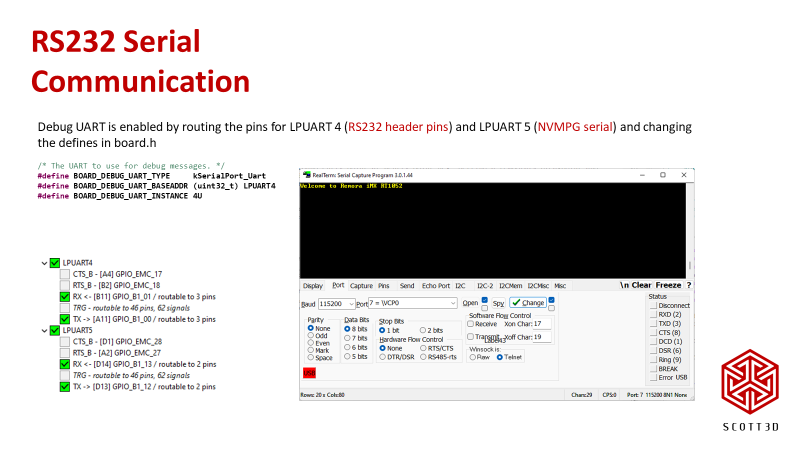The height and width of the screenshot is (450, 800).
Task: Open the I2C-2 tab
Action: coord(485,286)
